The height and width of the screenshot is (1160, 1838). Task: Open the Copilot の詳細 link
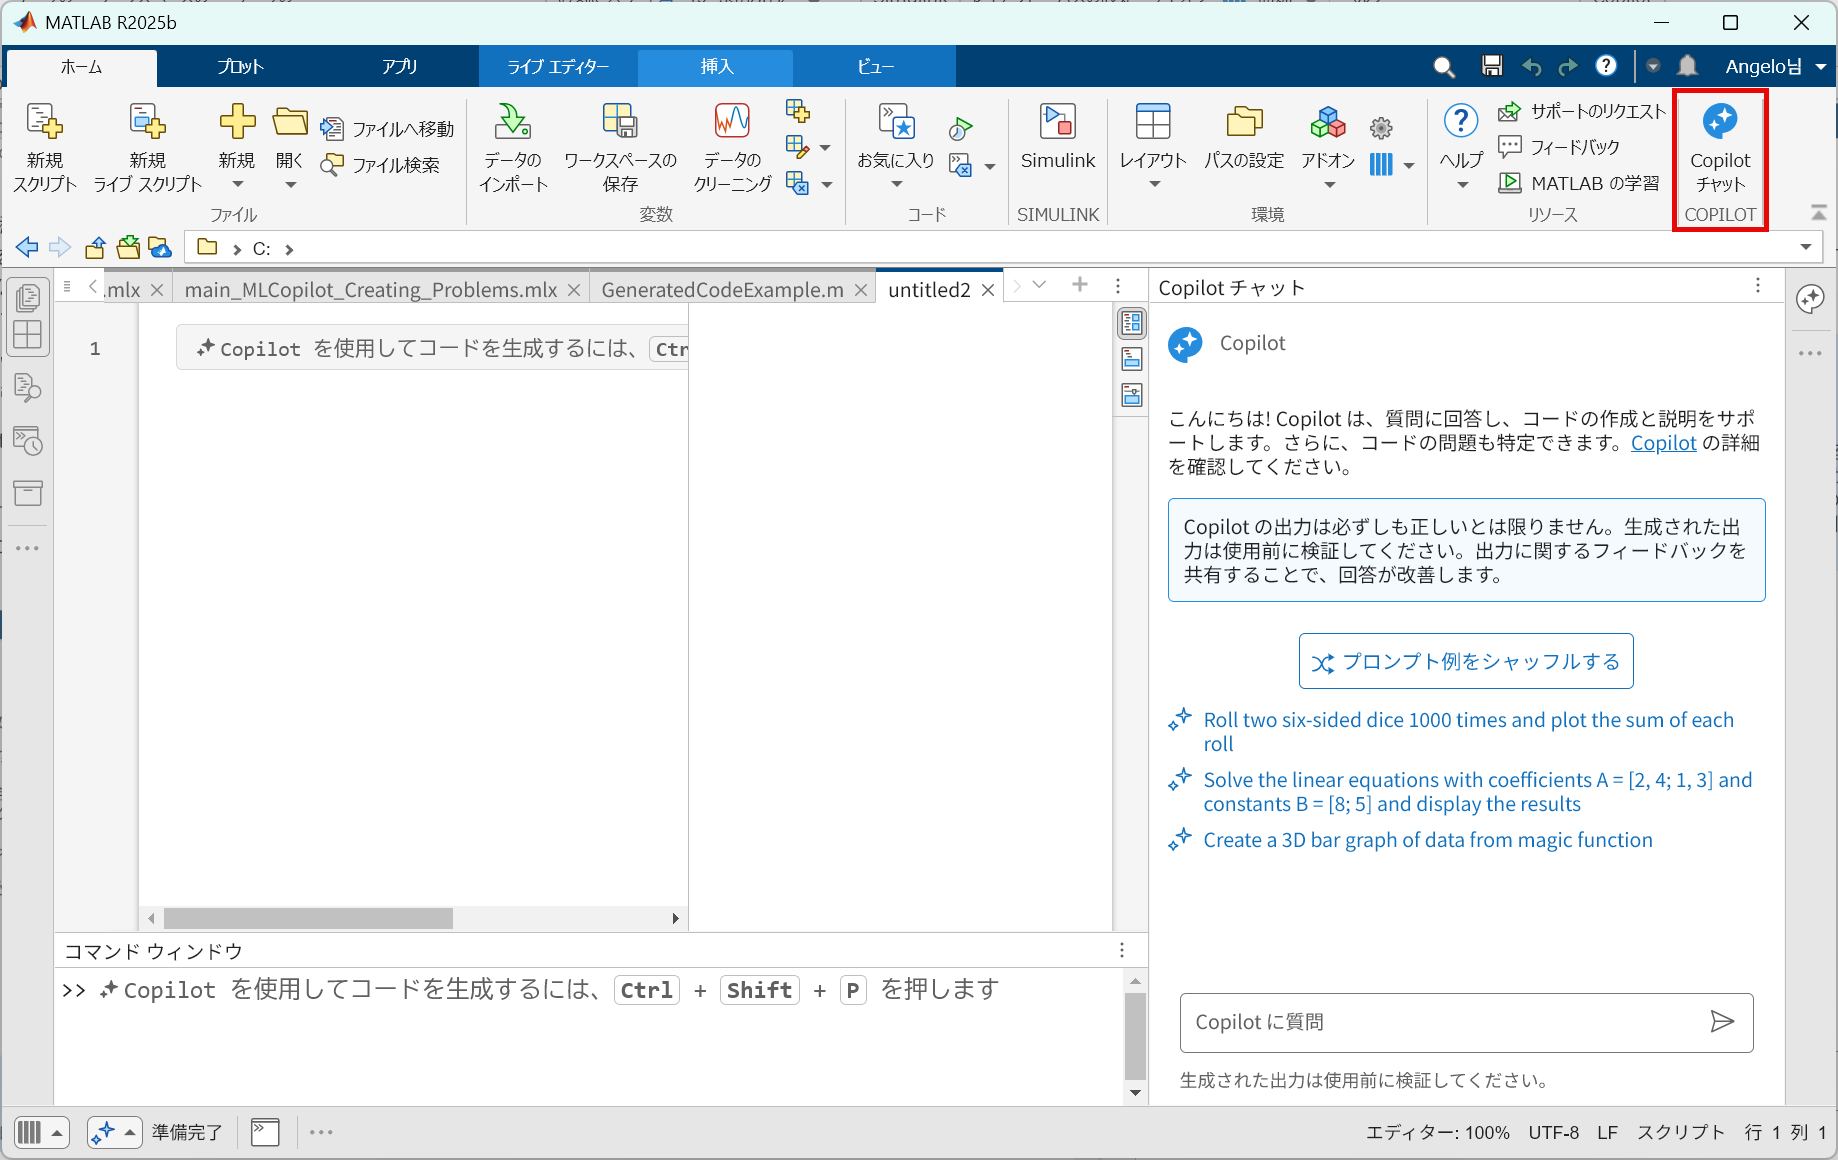1663,443
